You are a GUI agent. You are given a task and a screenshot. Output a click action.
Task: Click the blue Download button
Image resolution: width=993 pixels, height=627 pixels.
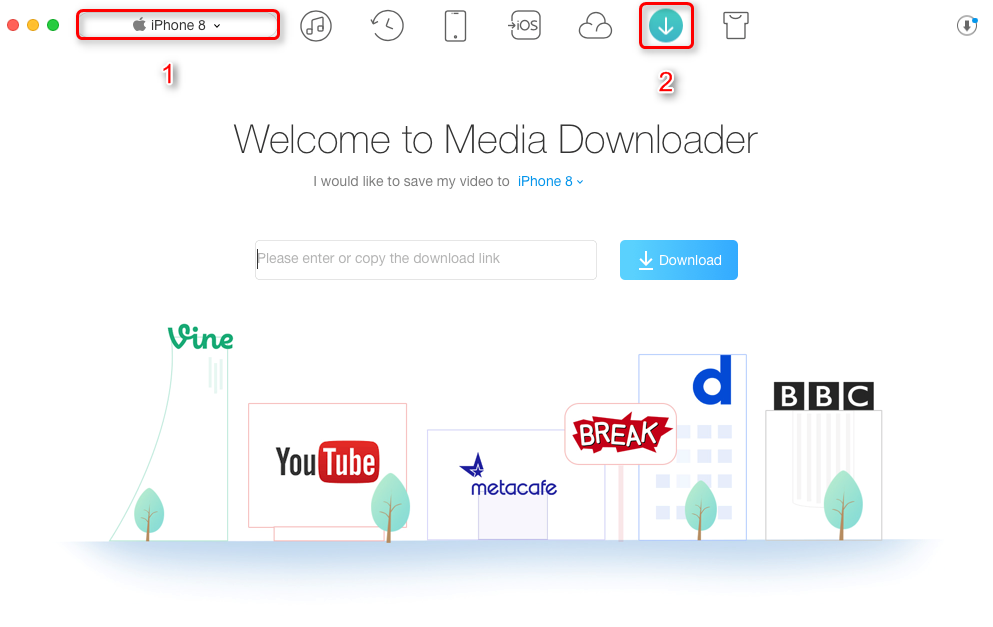pyautogui.click(x=679, y=260)
